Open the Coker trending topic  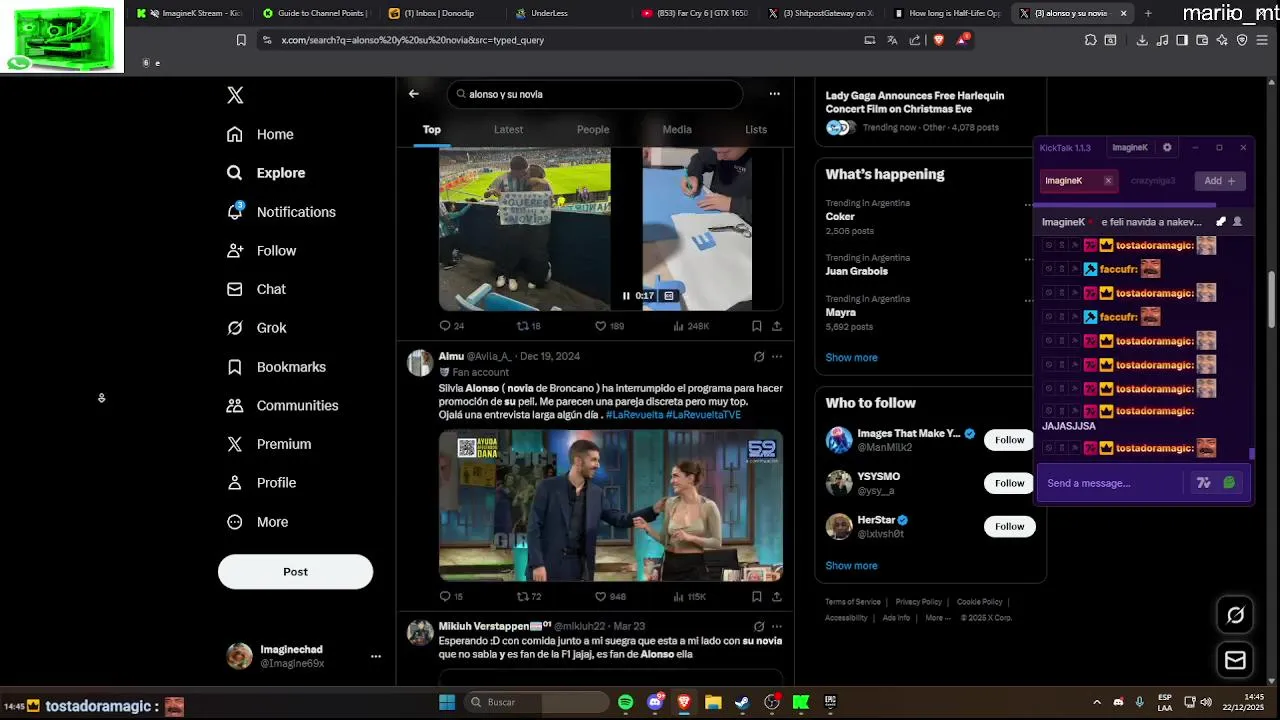840,217
